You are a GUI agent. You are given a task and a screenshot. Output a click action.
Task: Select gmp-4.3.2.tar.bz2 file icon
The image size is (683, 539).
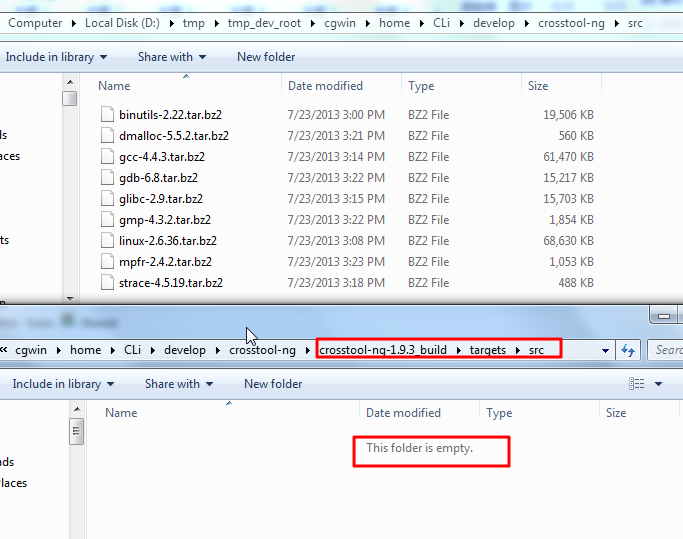coord(107,220)
